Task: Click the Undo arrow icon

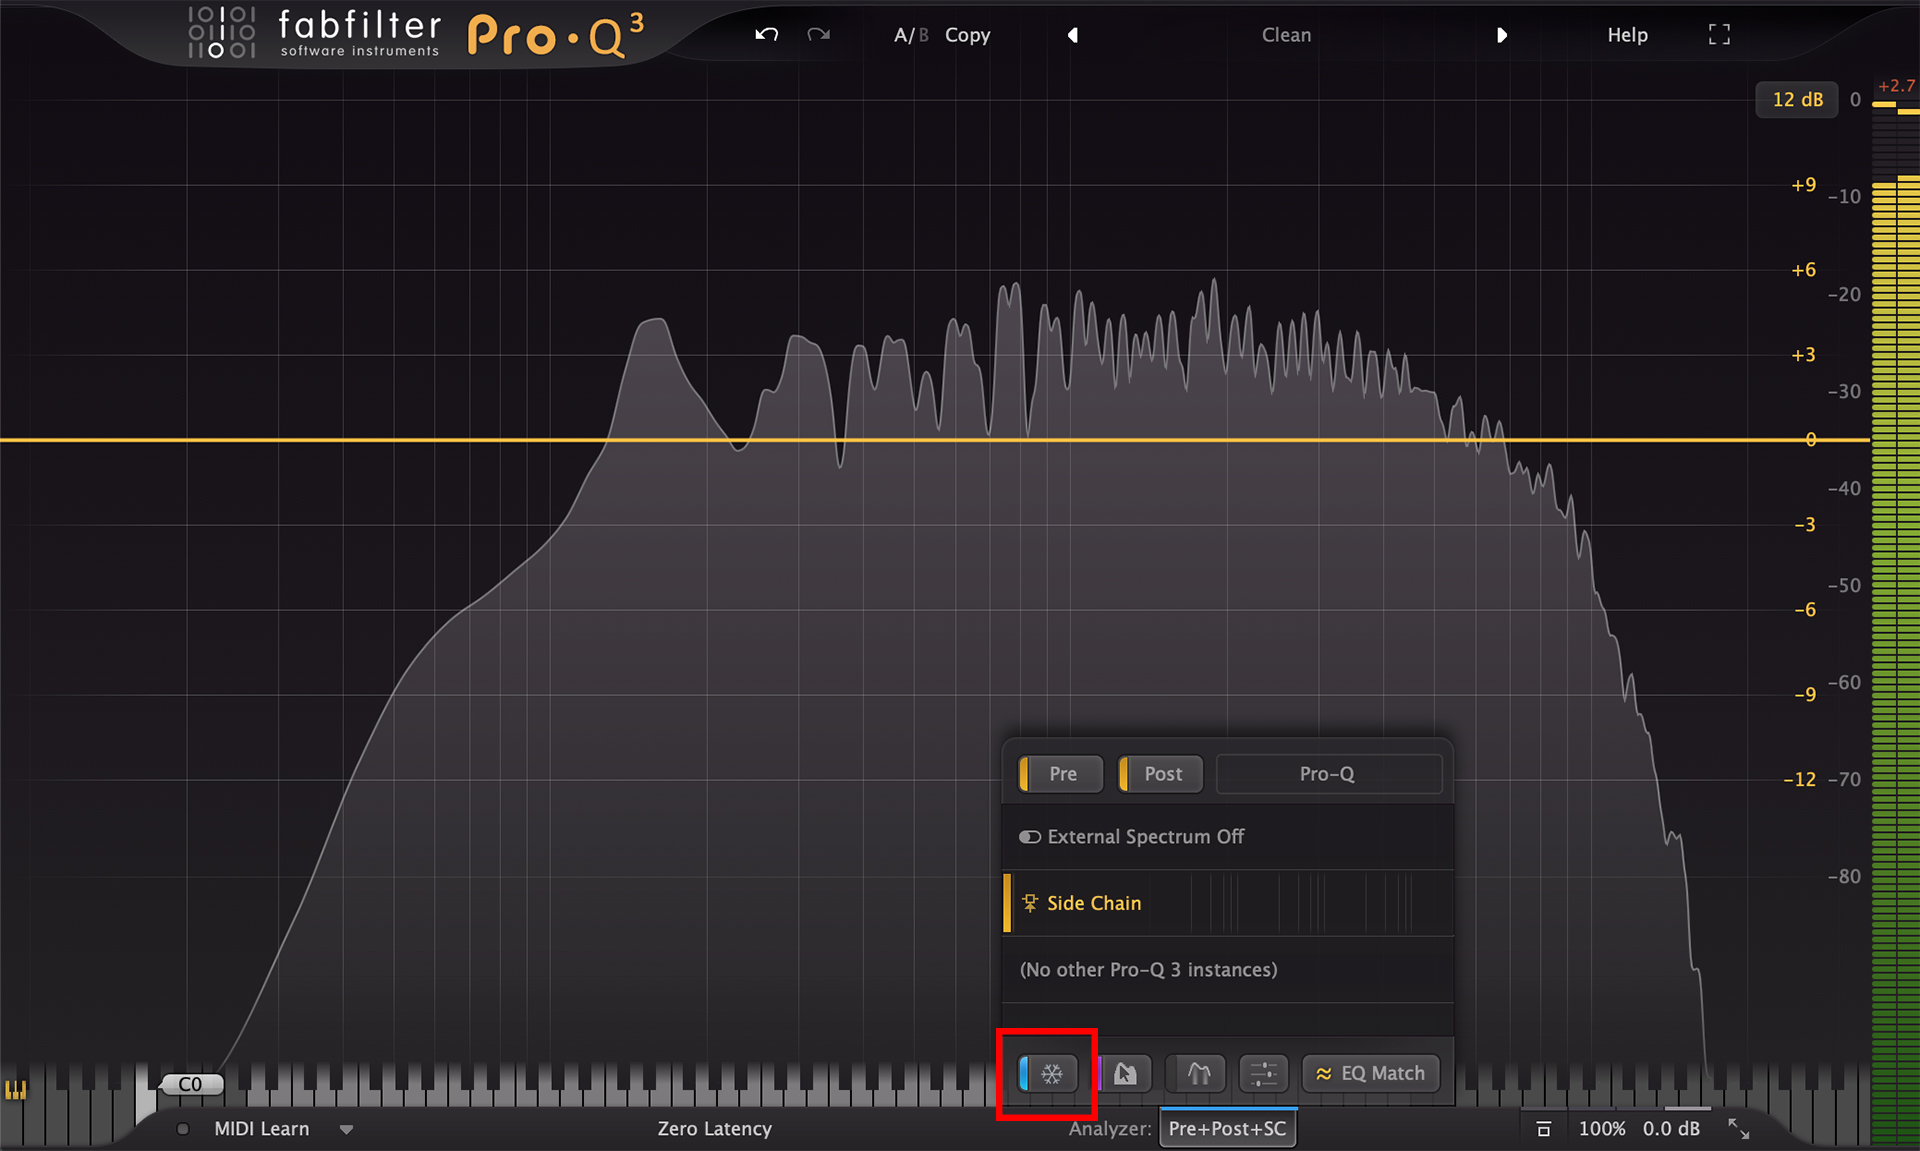Action: pyautogui.click(x=767, y=35)
